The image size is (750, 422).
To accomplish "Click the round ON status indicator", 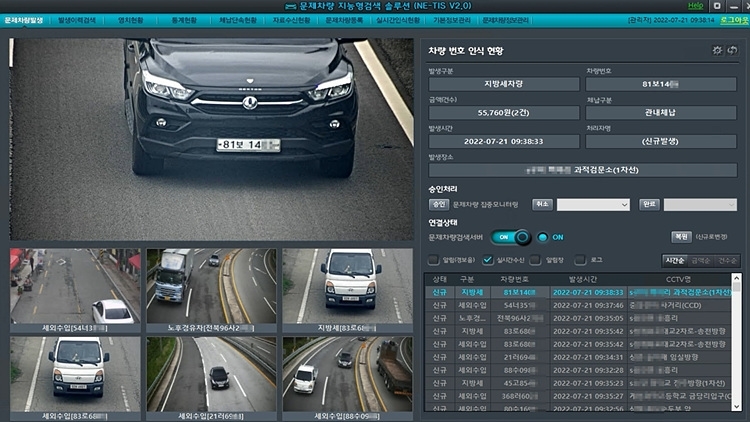I will click(543, 237).
